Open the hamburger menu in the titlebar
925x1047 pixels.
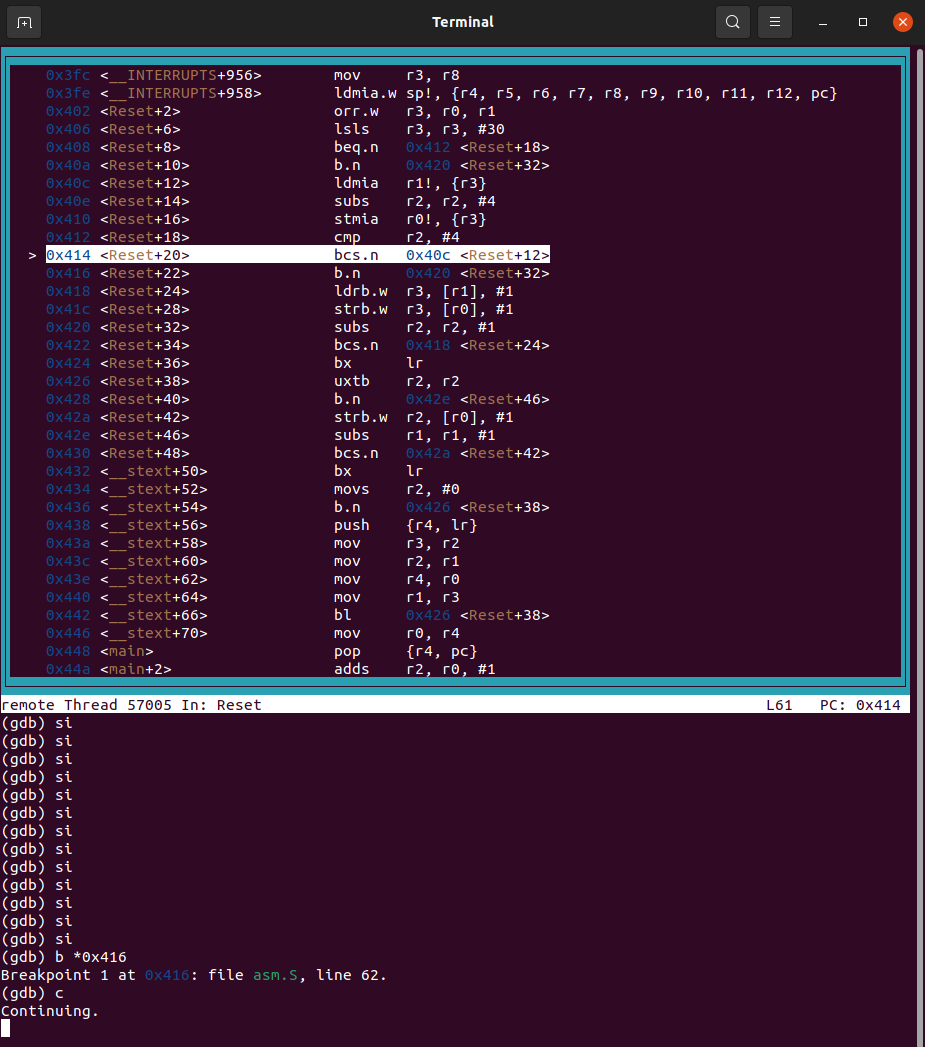[x=774, y=21]
